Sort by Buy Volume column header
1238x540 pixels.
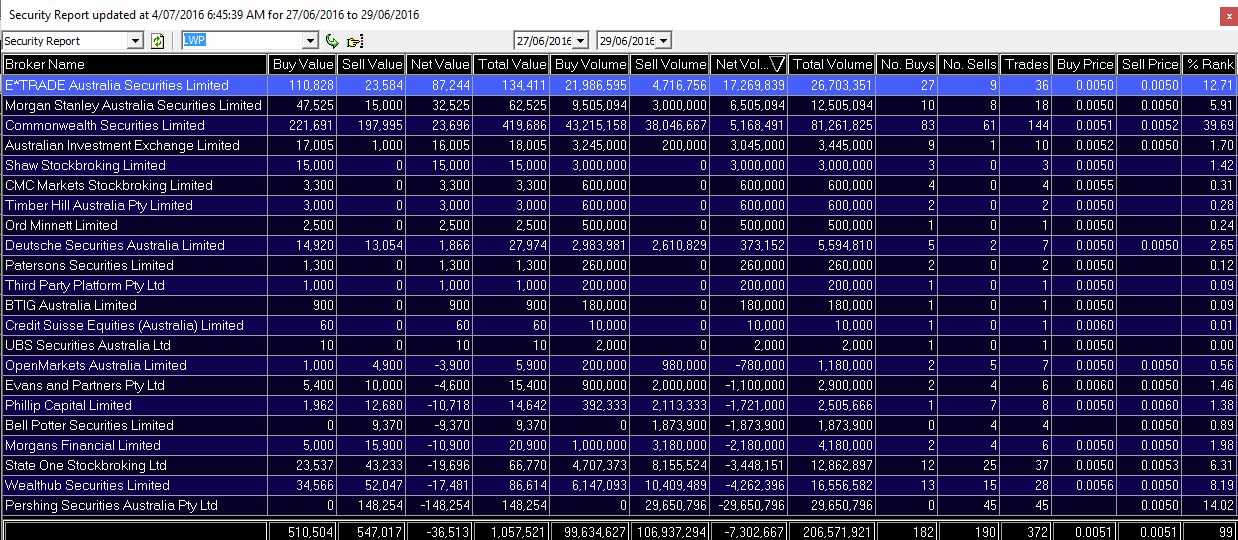point(591,64)
